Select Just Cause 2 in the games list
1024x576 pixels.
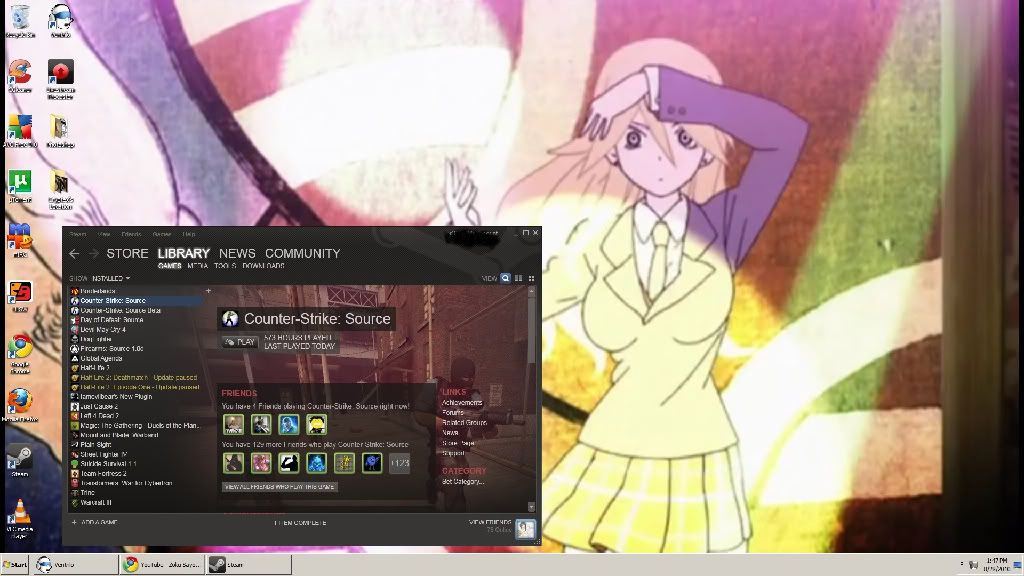coord(136,406)
